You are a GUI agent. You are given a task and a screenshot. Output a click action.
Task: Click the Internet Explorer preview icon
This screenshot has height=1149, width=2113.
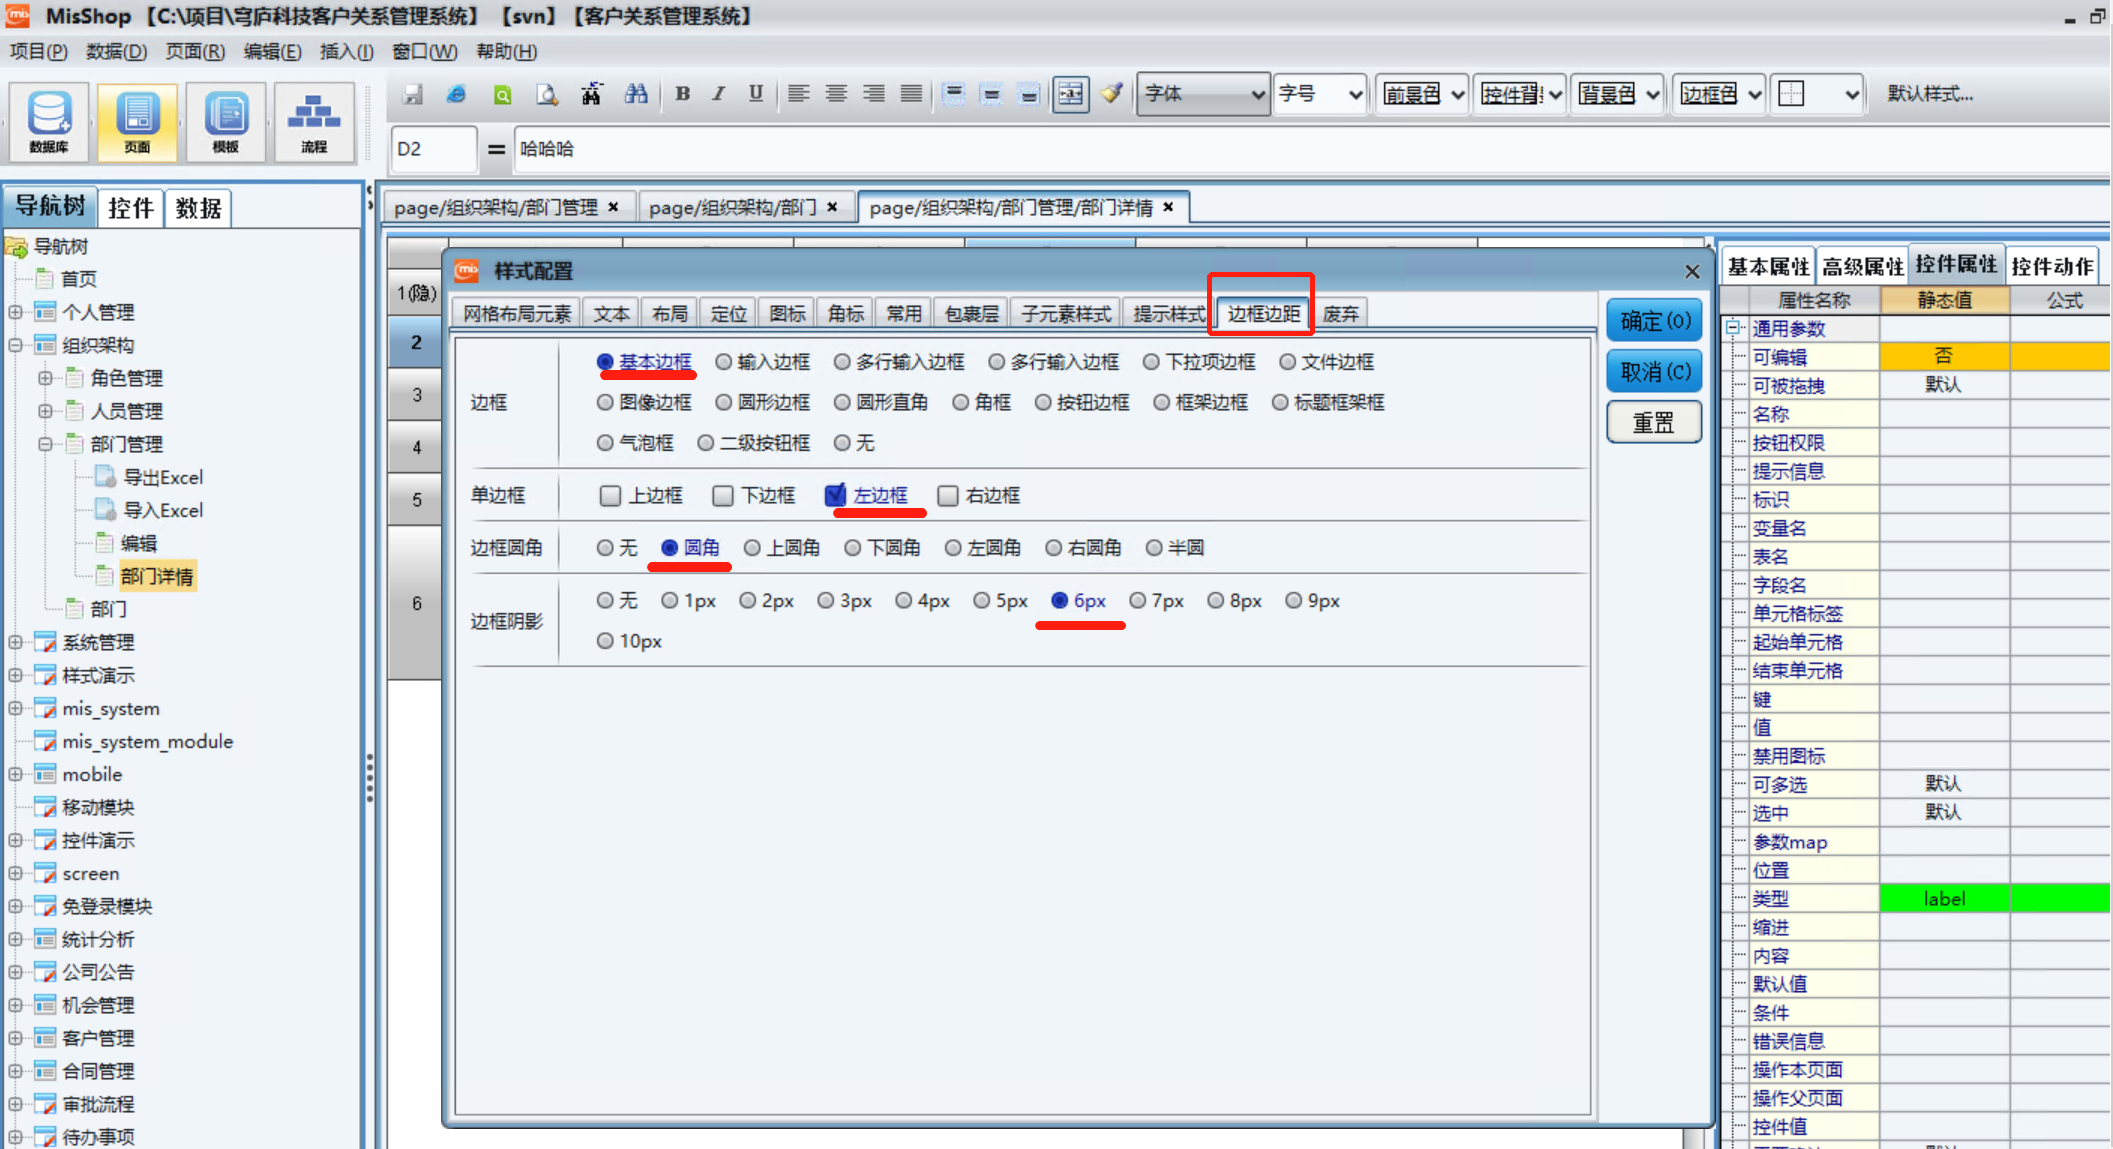coord(456,94)
